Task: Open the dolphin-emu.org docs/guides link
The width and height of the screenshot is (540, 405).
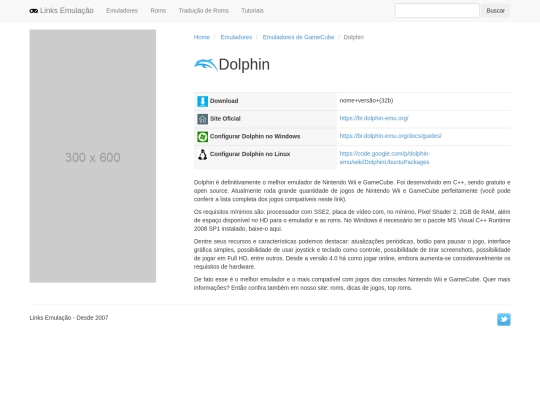Action: [391, 136]
